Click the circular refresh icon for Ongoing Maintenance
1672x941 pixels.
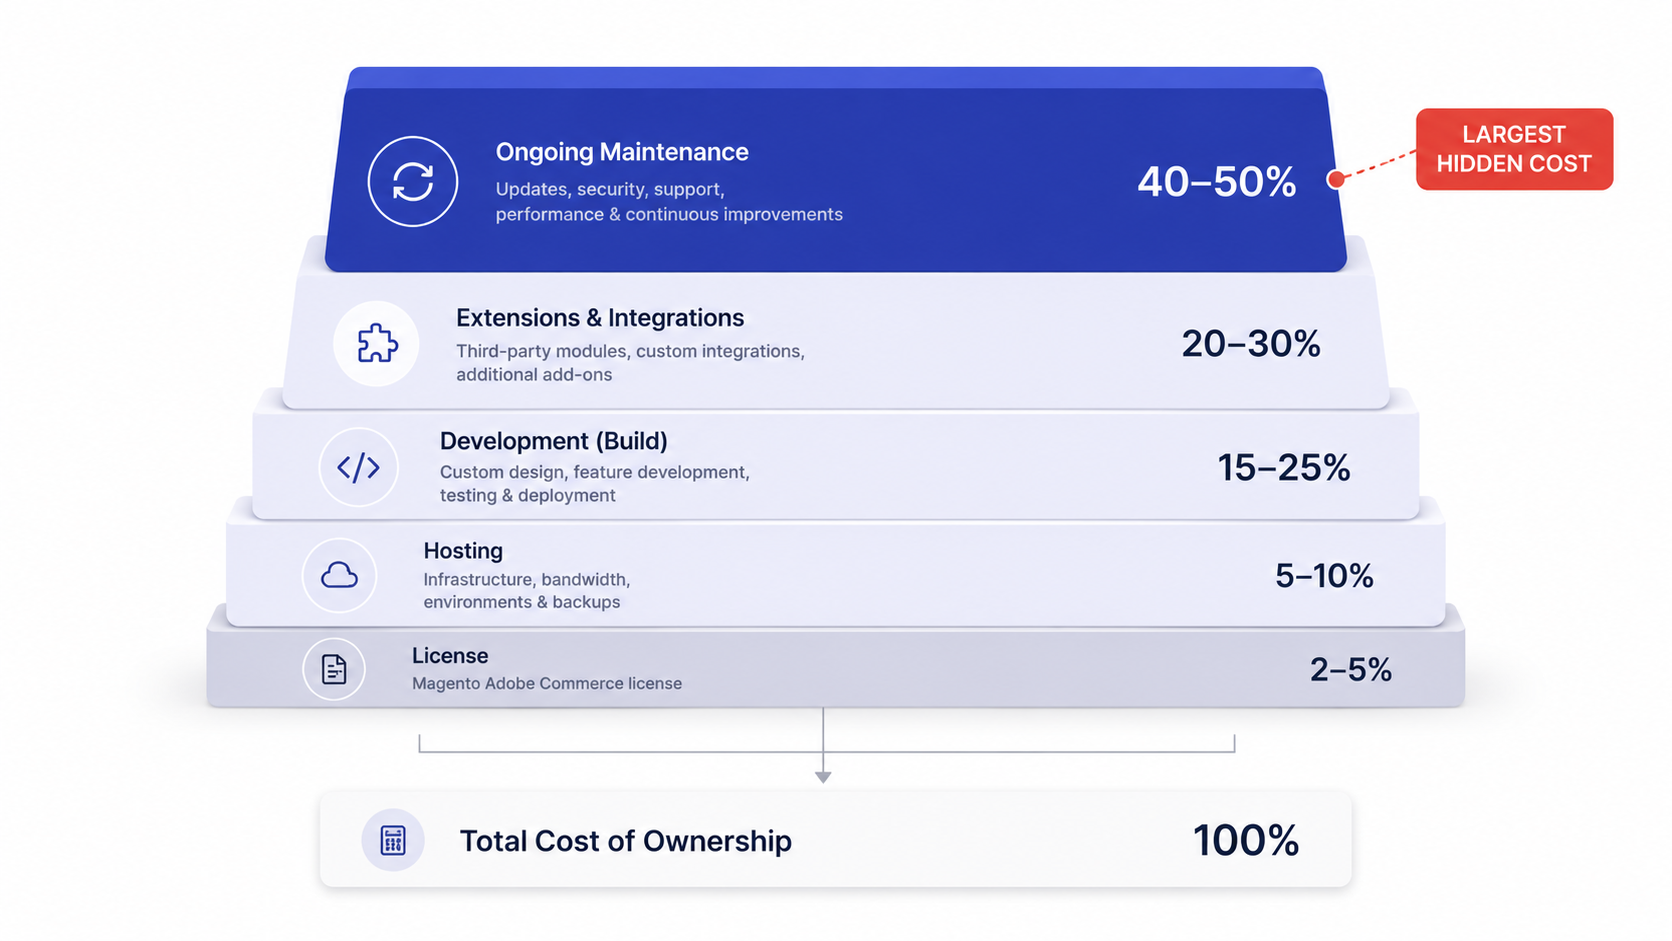(x=413, y=182)
